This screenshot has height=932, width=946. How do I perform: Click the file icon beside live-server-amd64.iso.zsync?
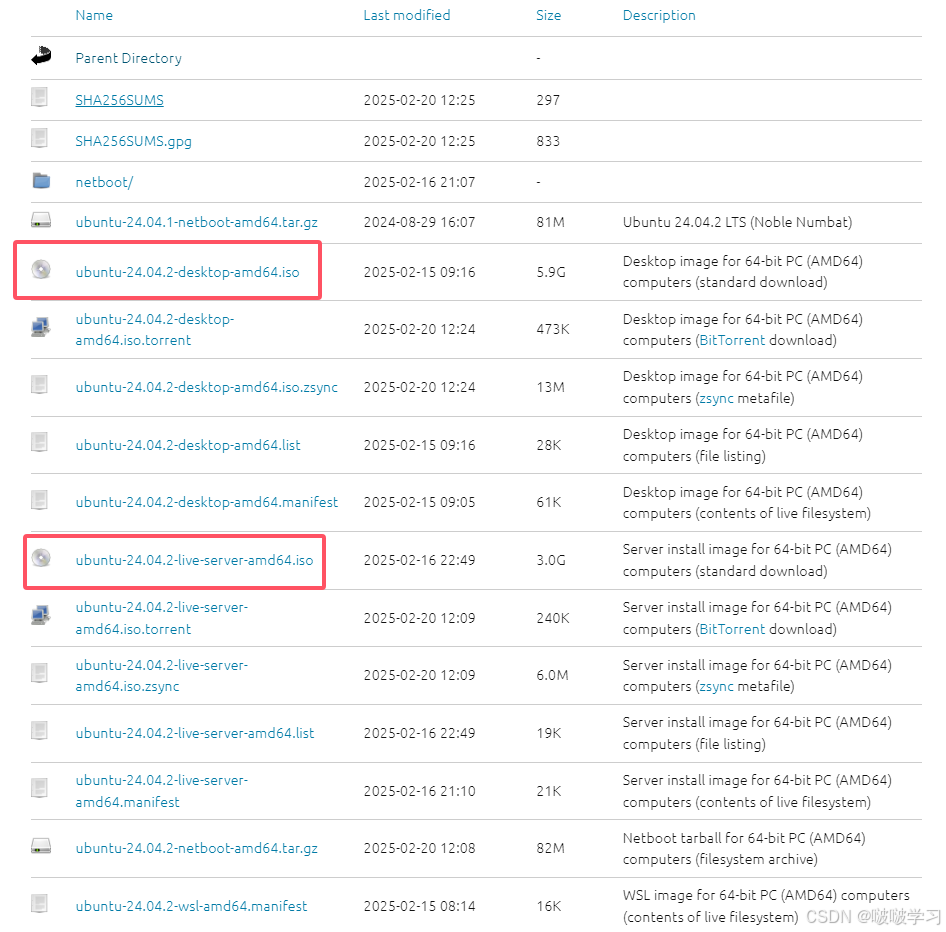[40, 673]
